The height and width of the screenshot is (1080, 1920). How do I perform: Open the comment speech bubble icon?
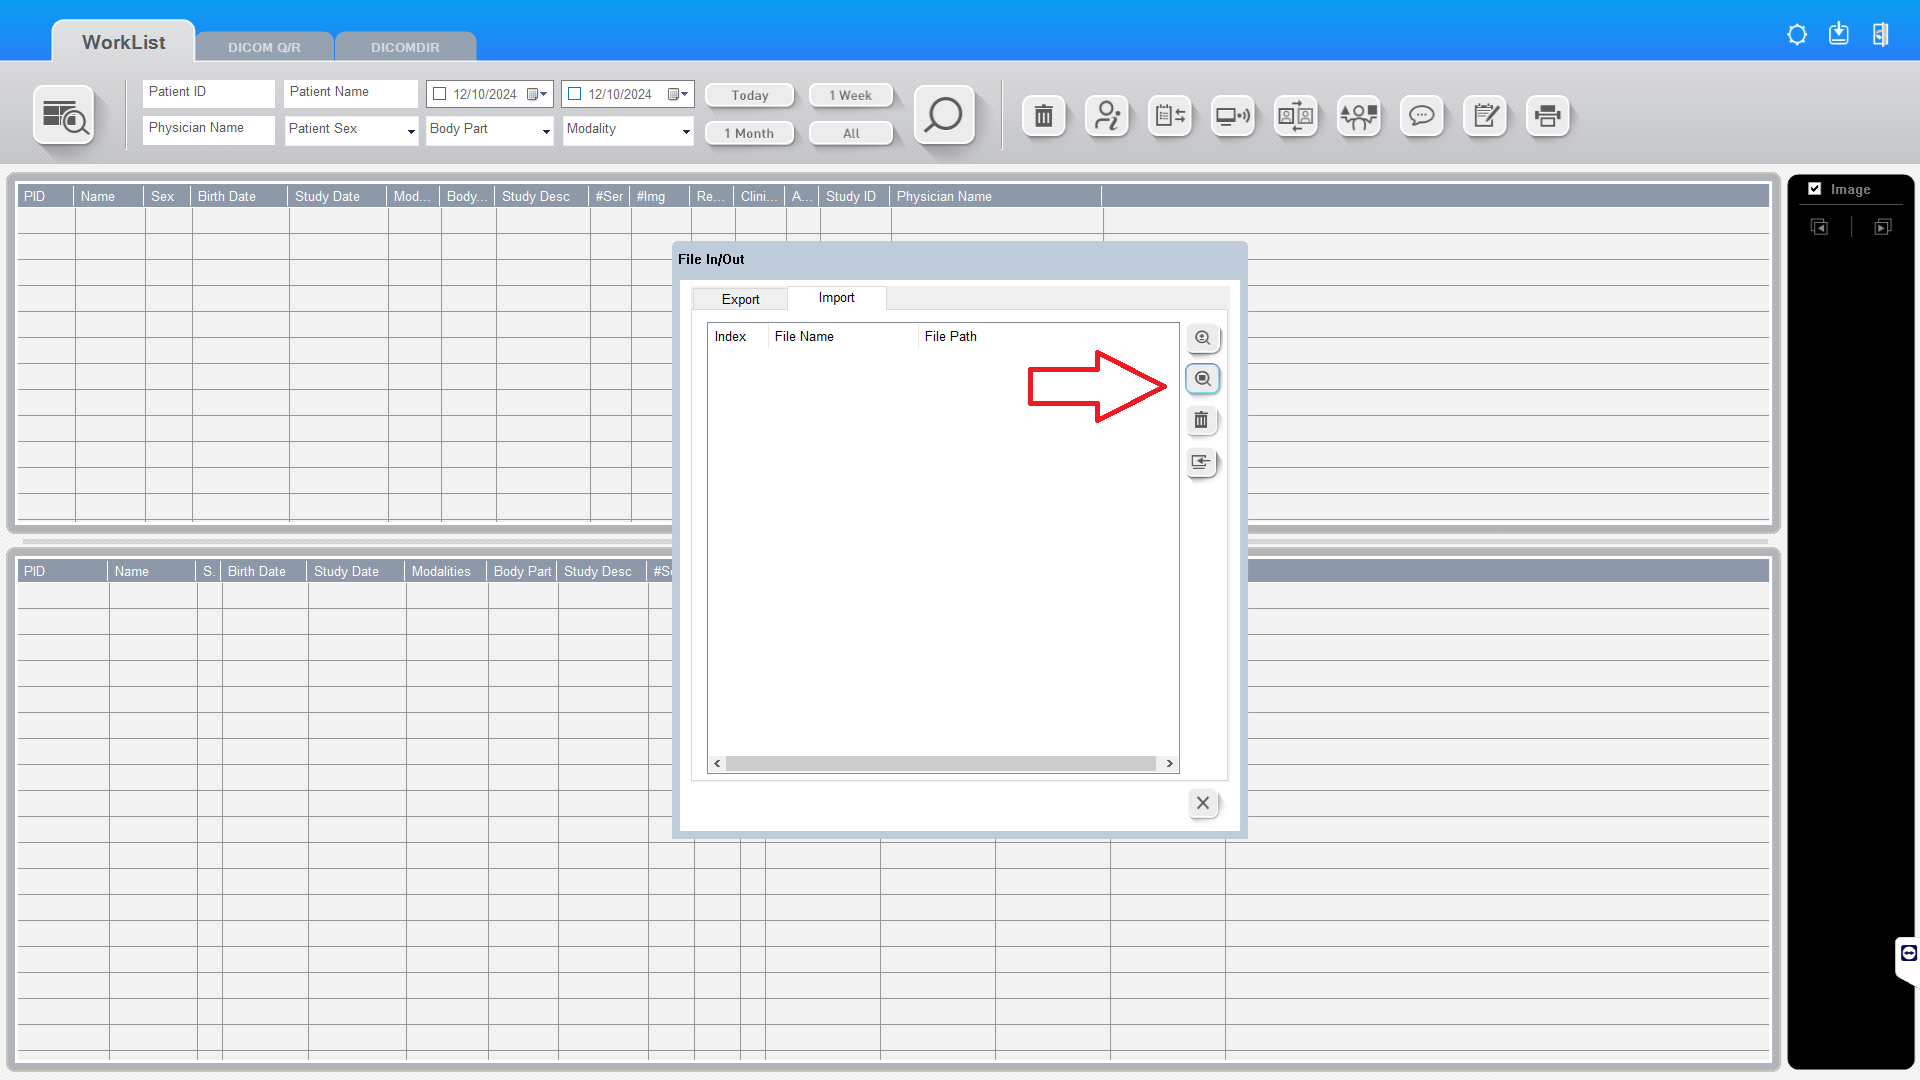1421,116
